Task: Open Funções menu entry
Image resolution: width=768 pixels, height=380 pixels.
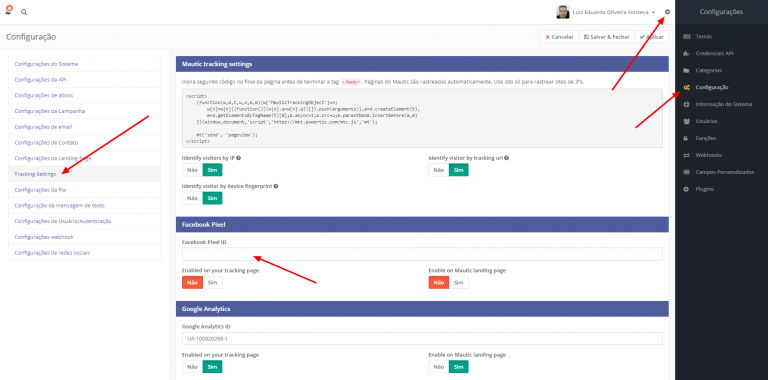Action: (x=706, y=138)
